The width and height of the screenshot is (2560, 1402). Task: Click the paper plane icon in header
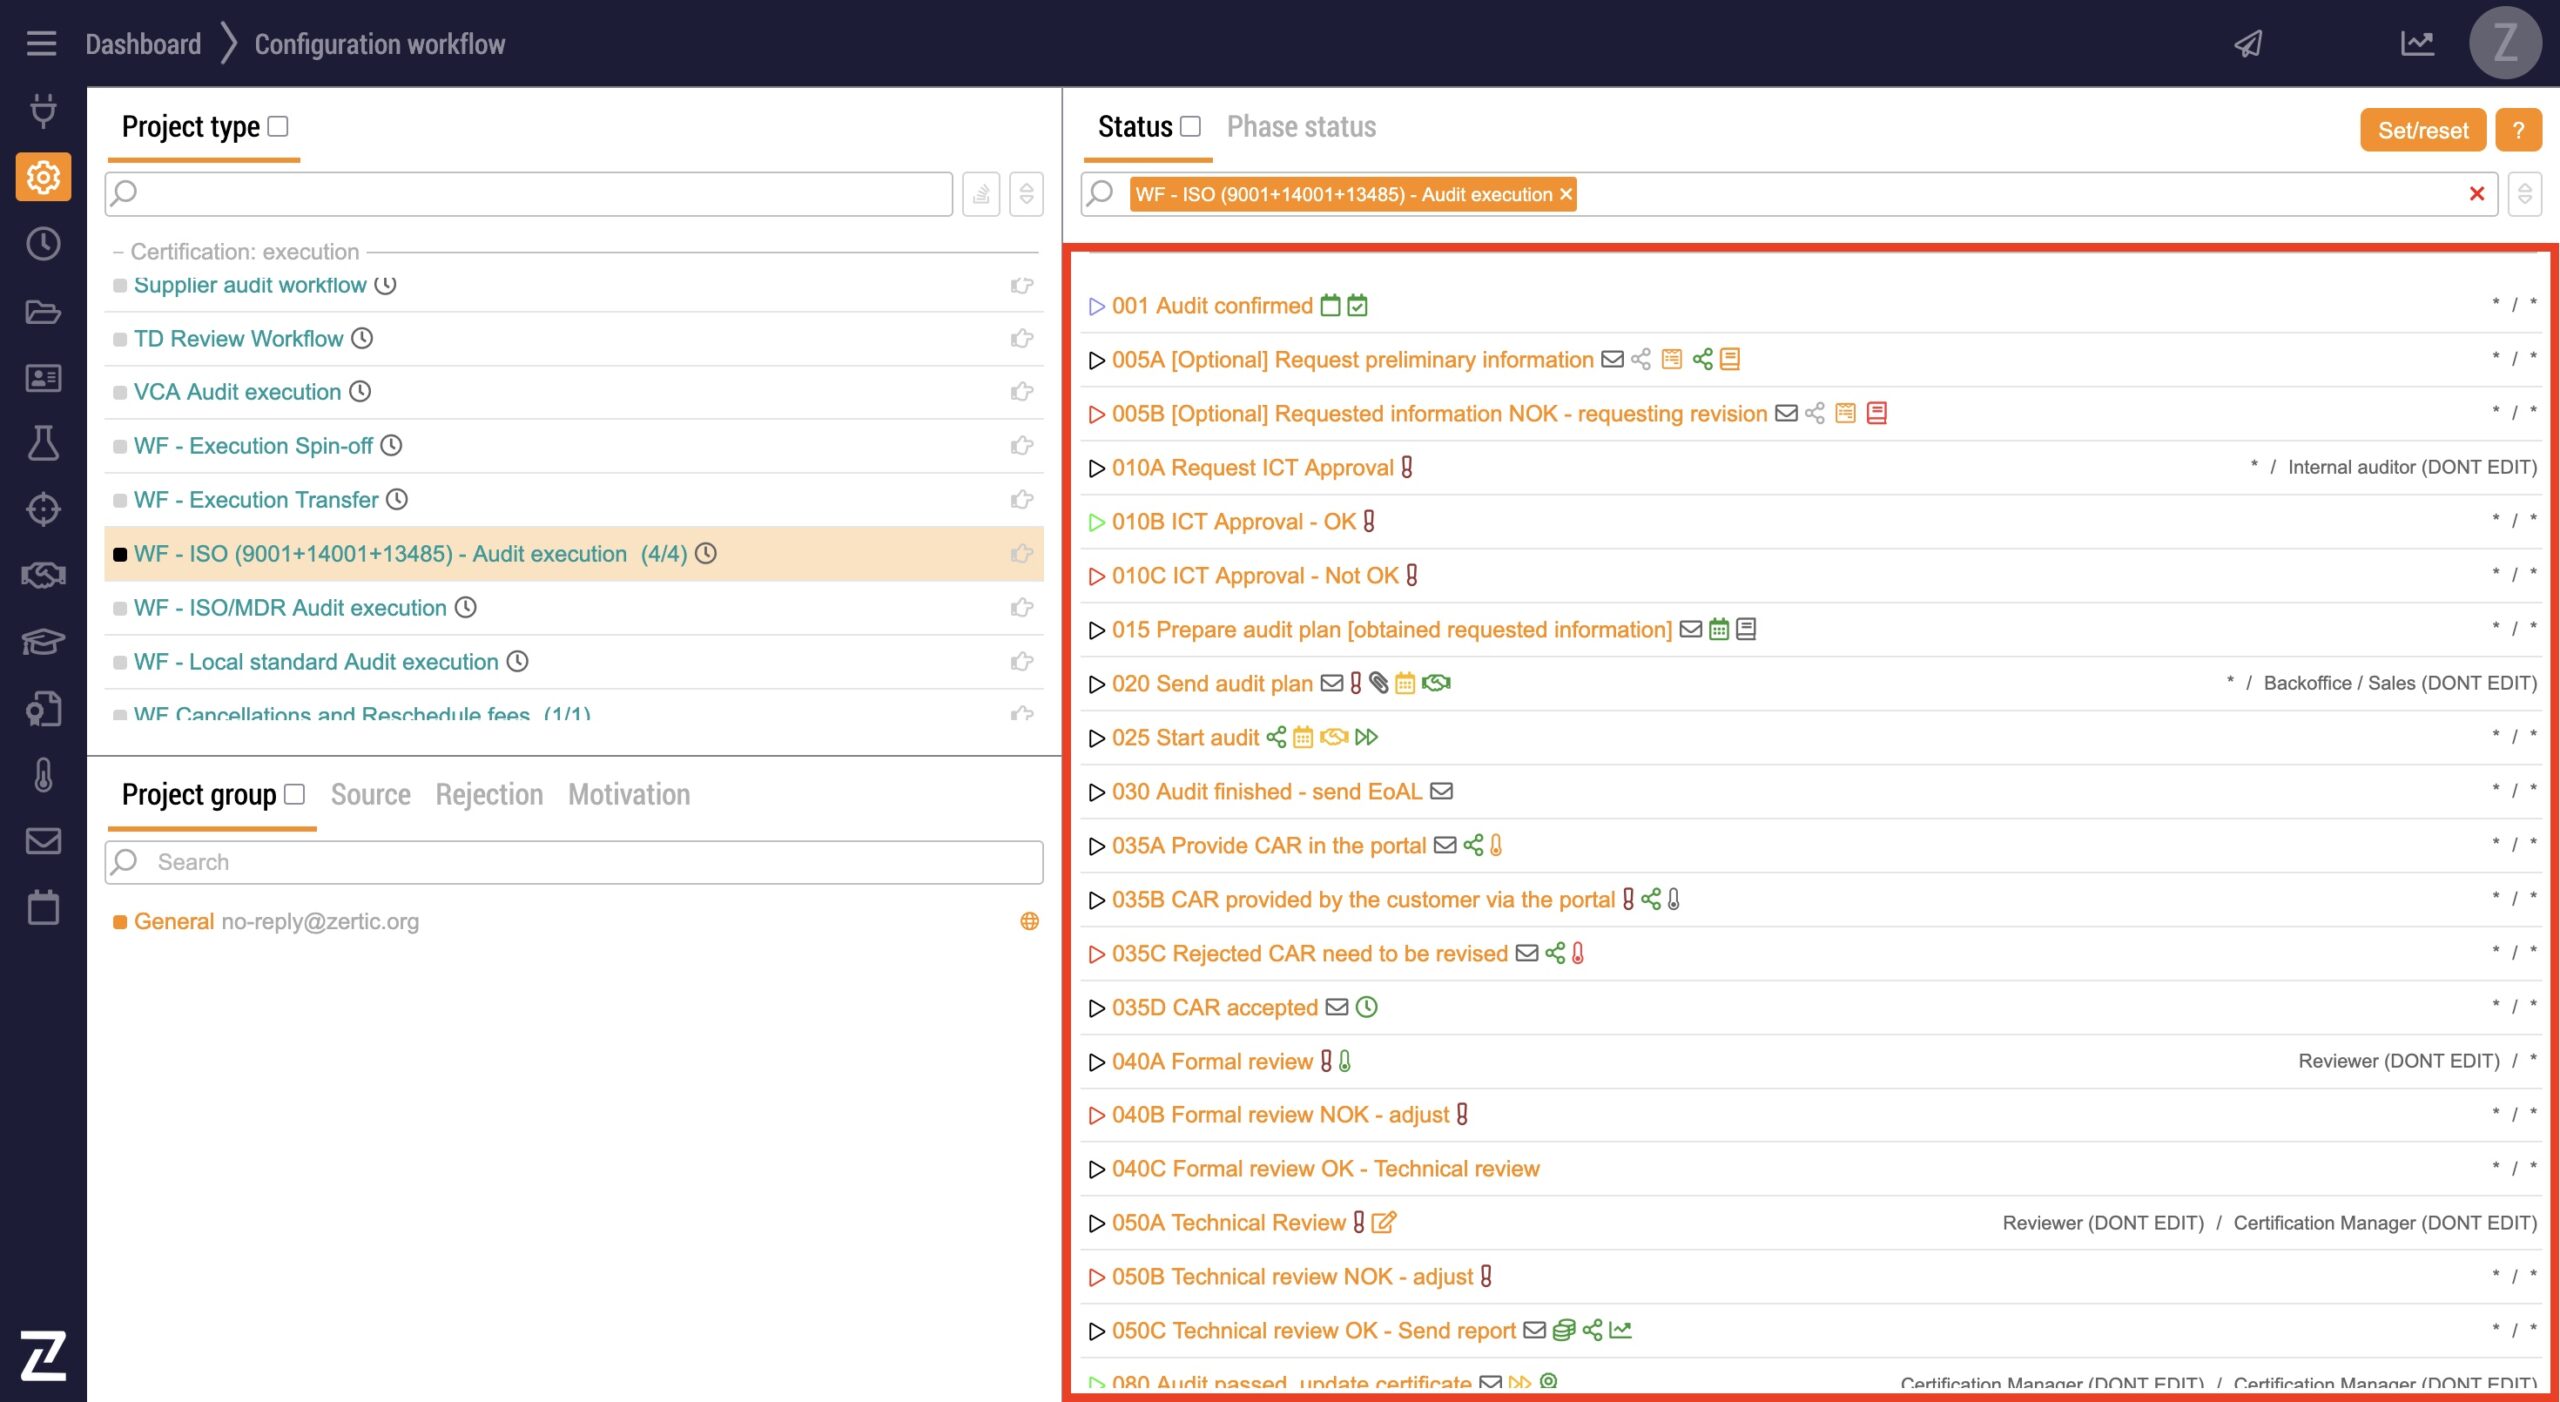coord(2248,43)
